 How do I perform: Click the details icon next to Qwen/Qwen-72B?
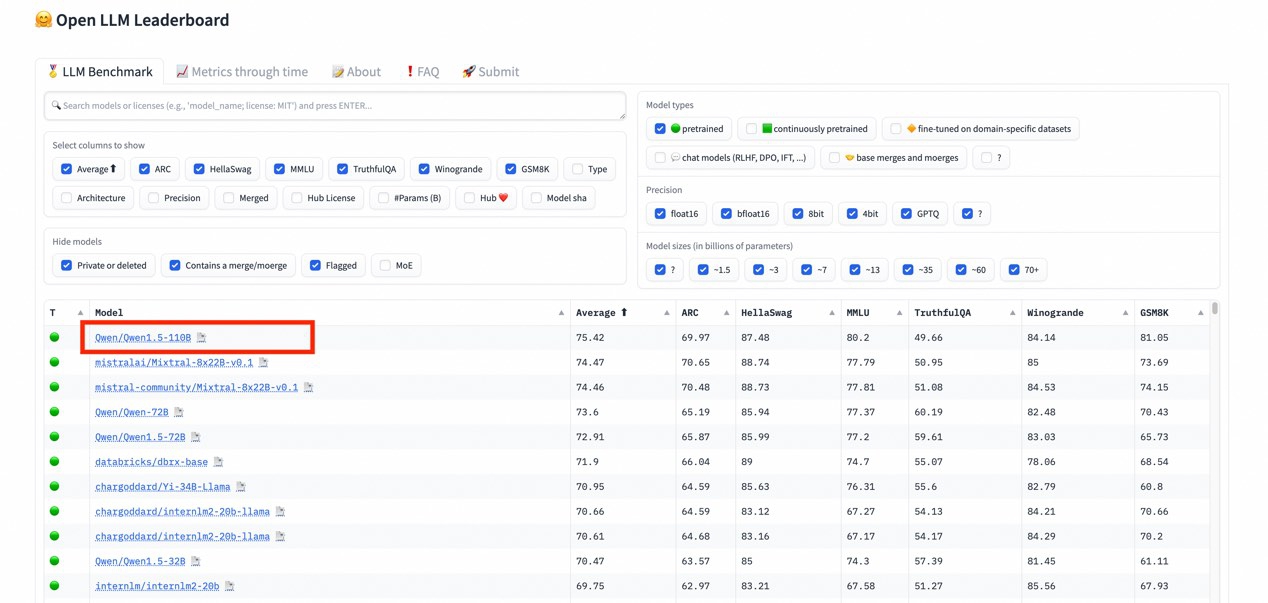pos(179,412)
